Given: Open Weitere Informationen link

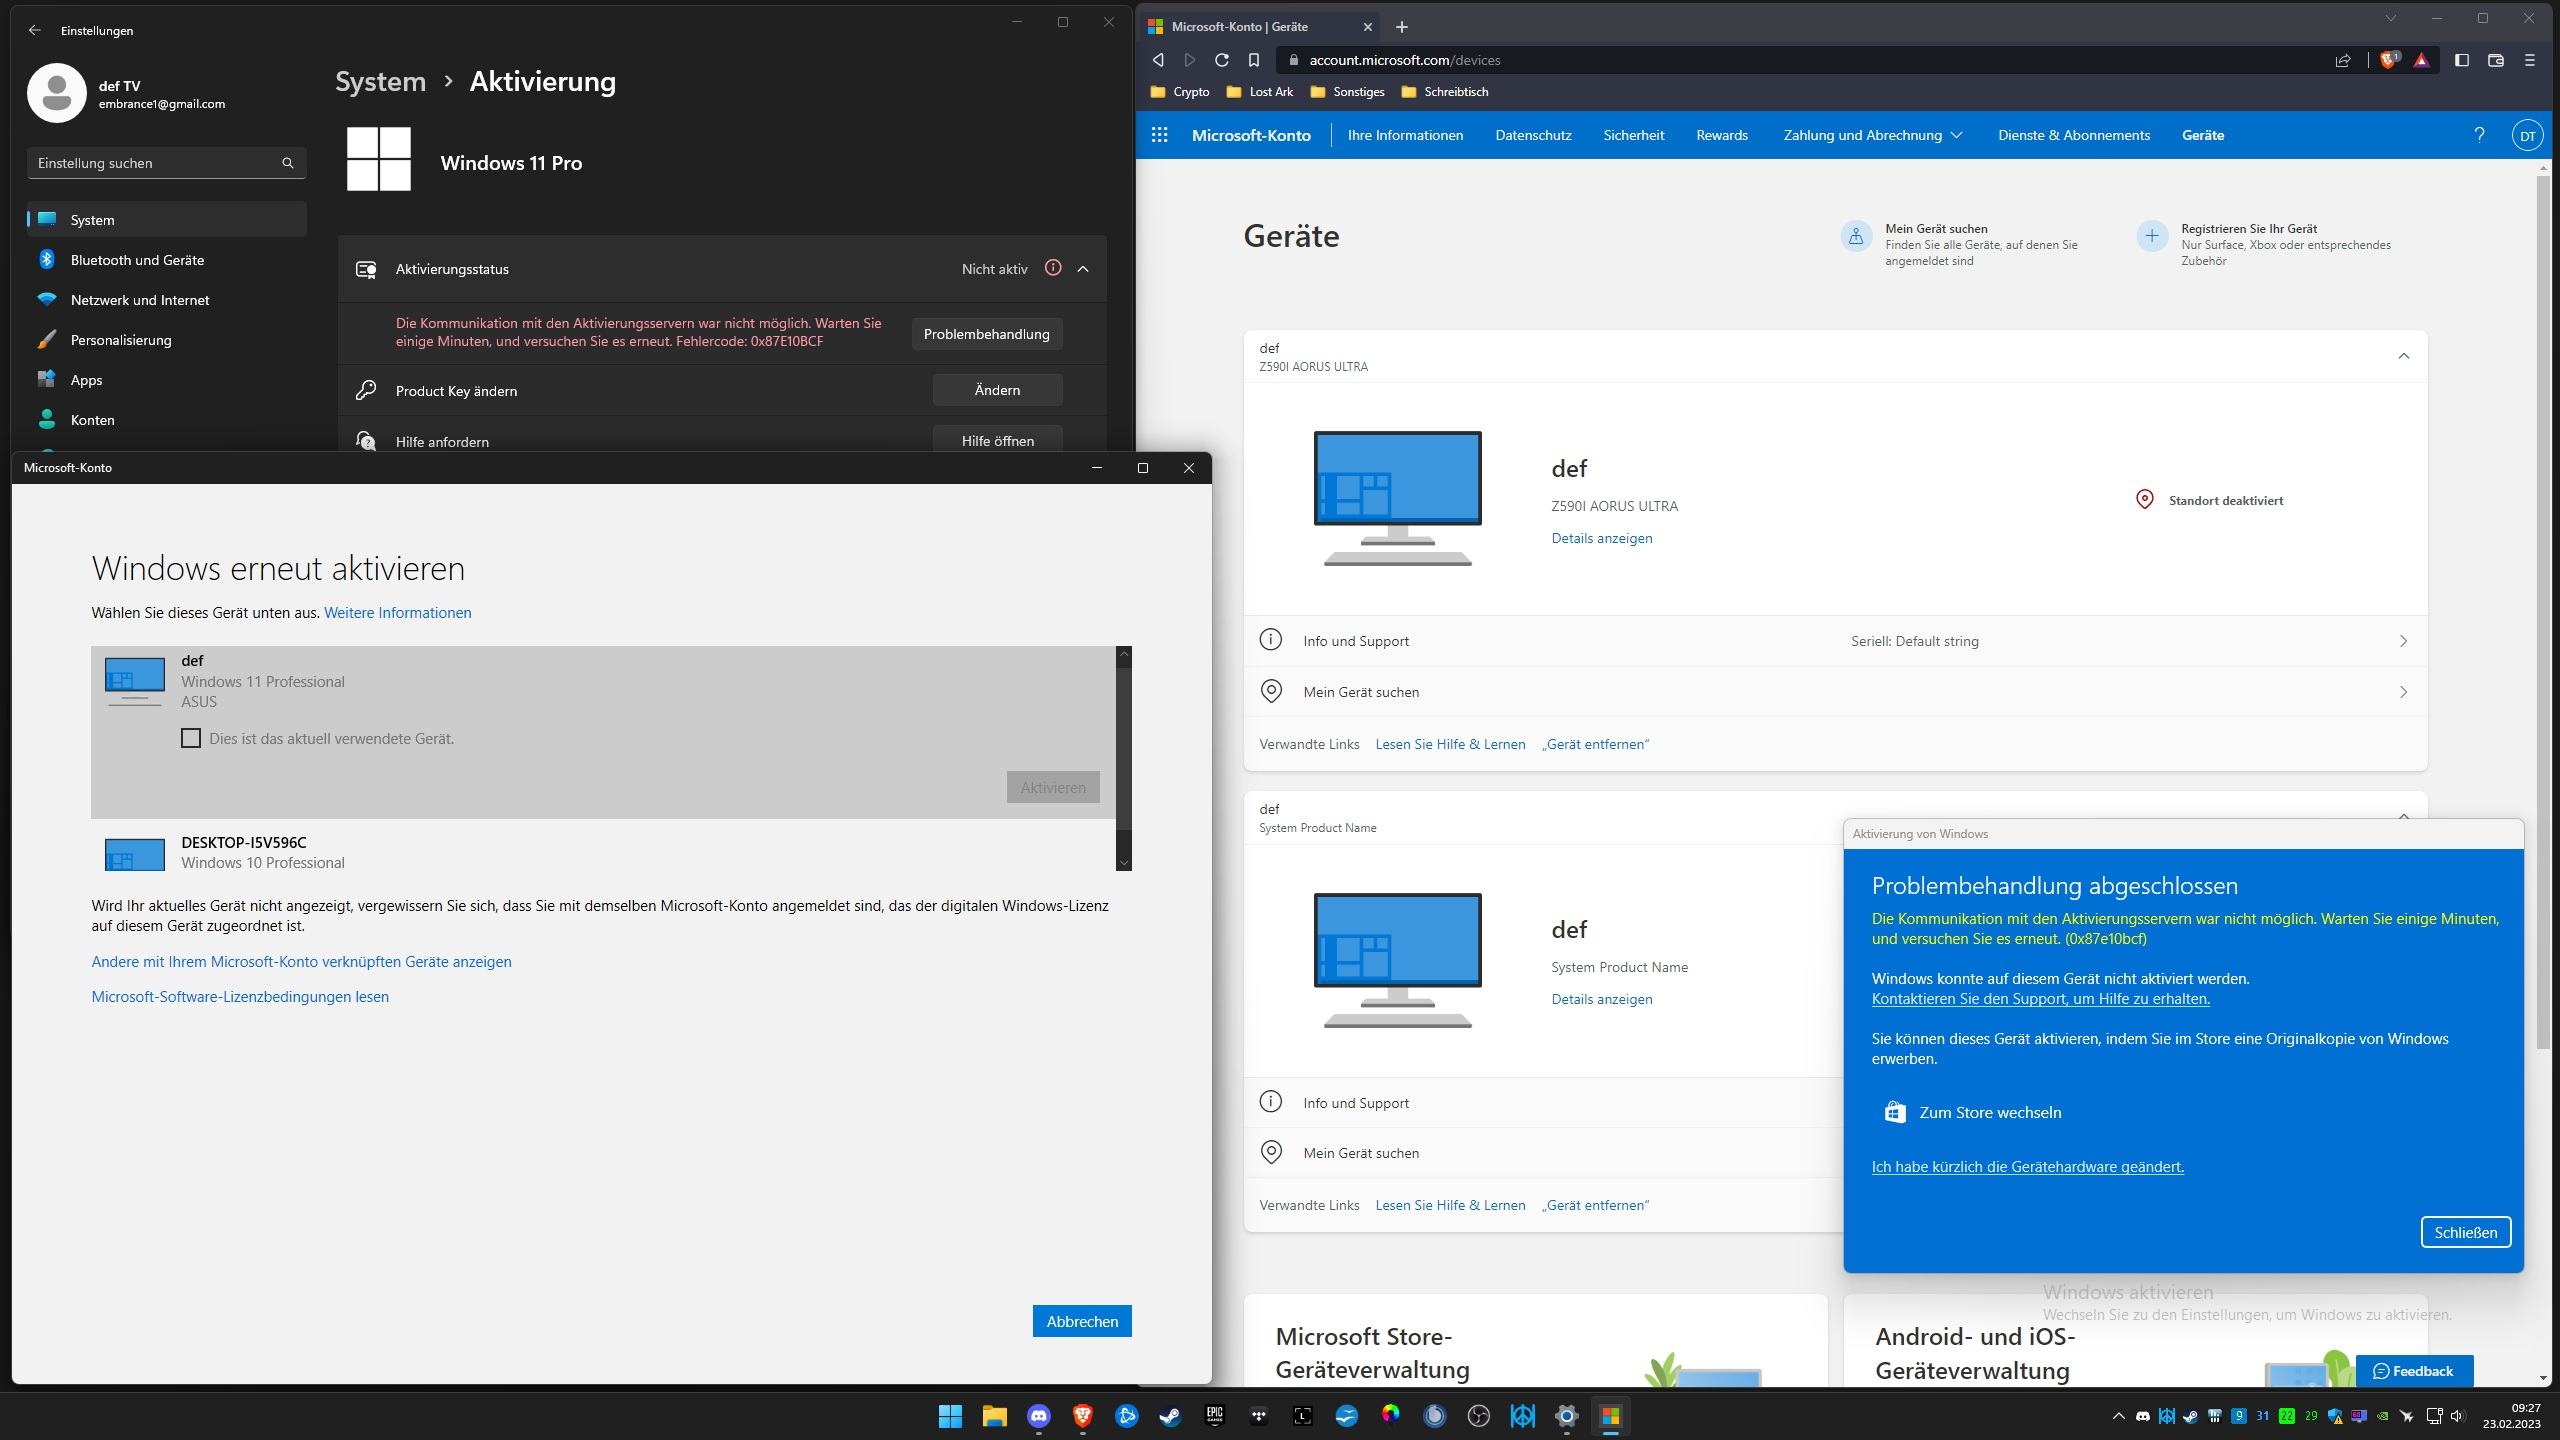Looking at the screenshot, I should tap(397, 612).
